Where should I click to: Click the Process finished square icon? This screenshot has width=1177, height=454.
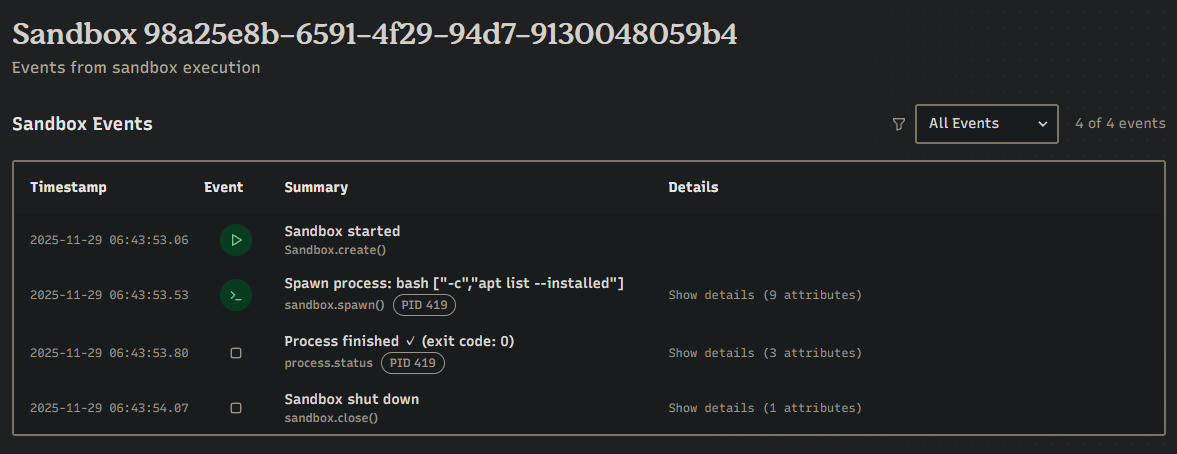click(236, 353)
